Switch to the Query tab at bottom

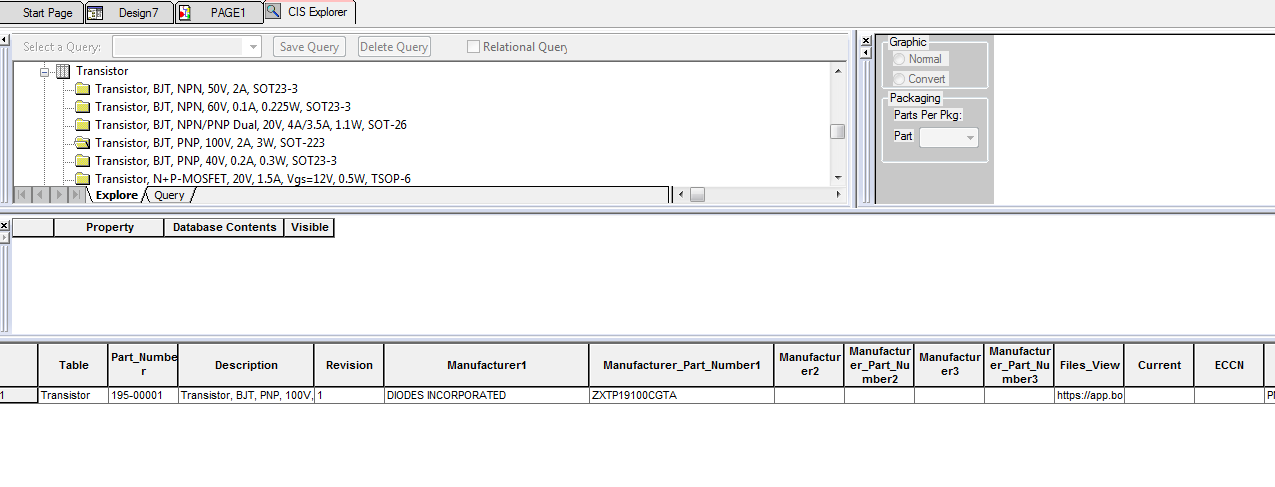pyautogui.click(x=169, y=195)
